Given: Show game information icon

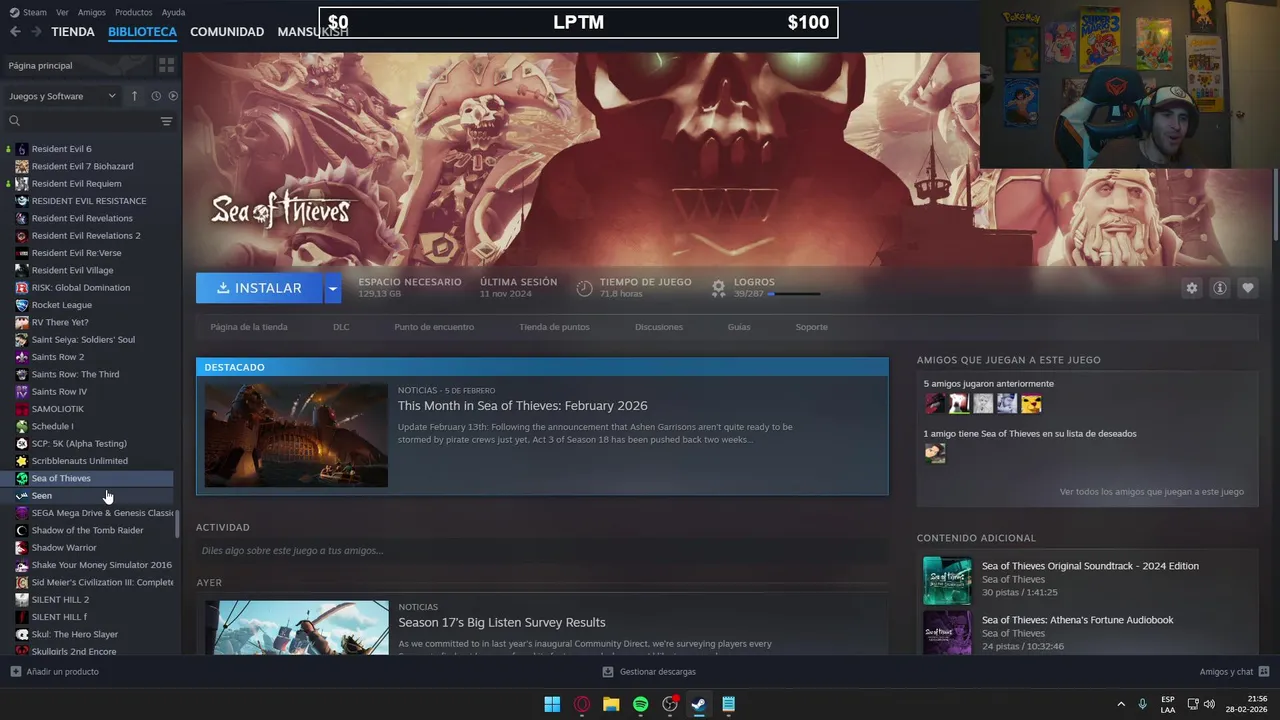Looking at the screenshot, I should click(1220, 288).
